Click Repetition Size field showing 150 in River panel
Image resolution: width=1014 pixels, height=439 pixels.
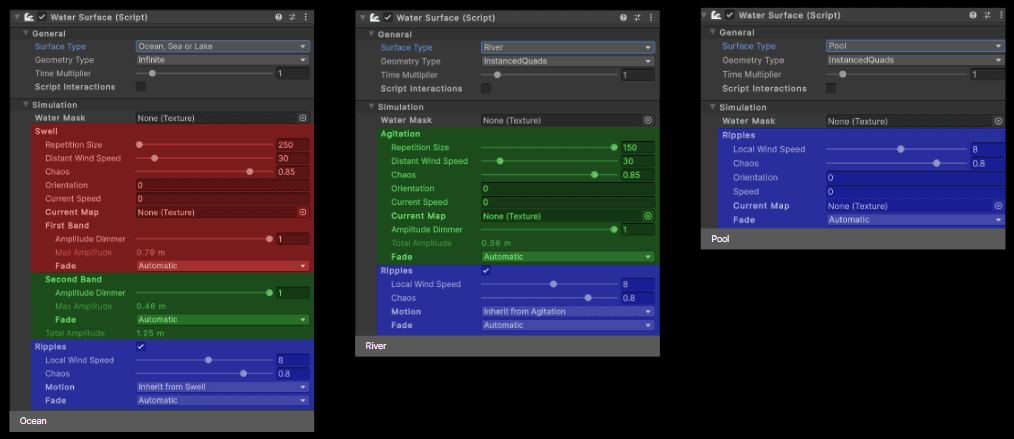point(638,147)
